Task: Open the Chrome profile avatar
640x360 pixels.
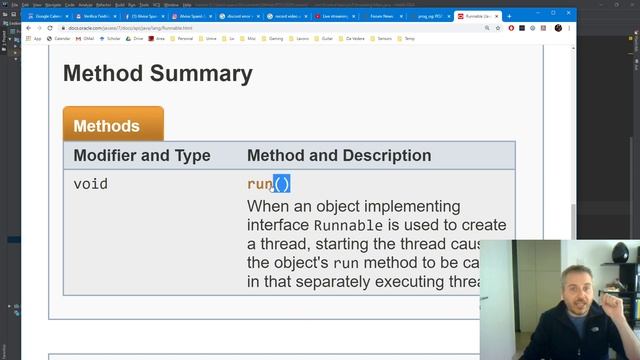Action: (558, 28)
